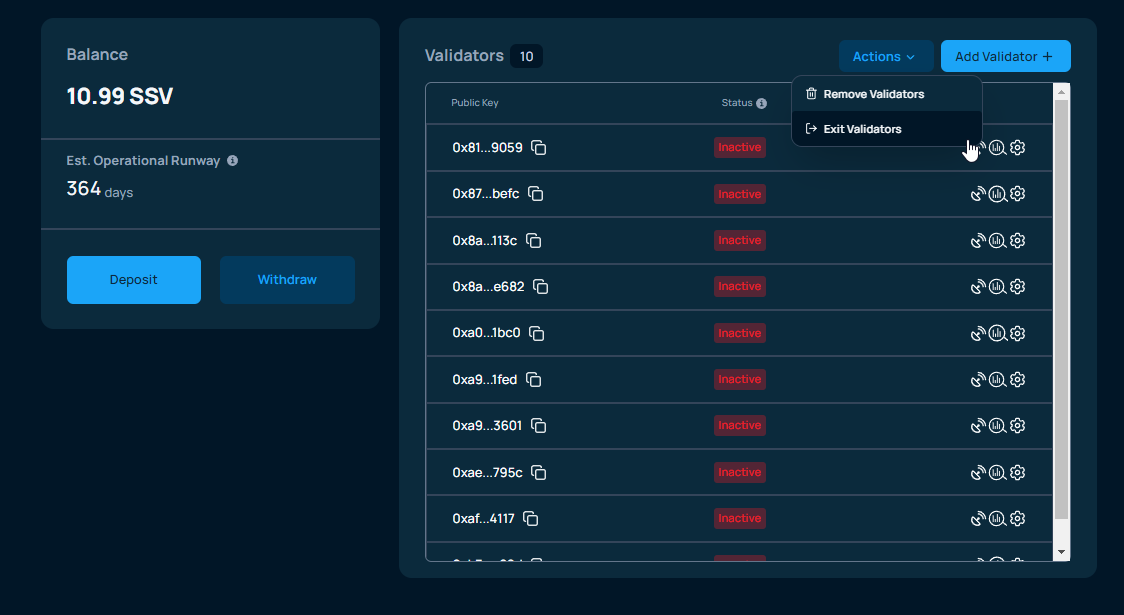The image size is (1124, 615).
Task: Open satellite beacon icon for 0x8a...e682
Action: [x=978, y=287]
